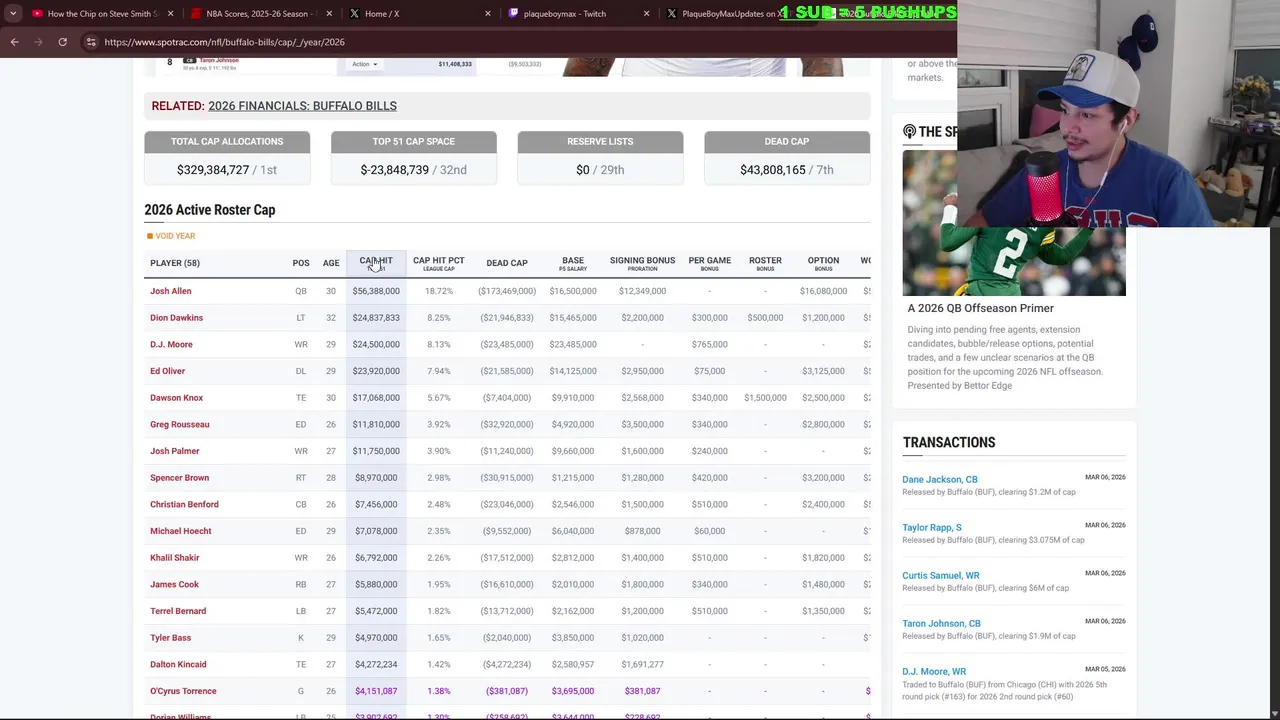
Task: Open the A 2026 QB Offseason Primer headline
Action: point(980,308)
